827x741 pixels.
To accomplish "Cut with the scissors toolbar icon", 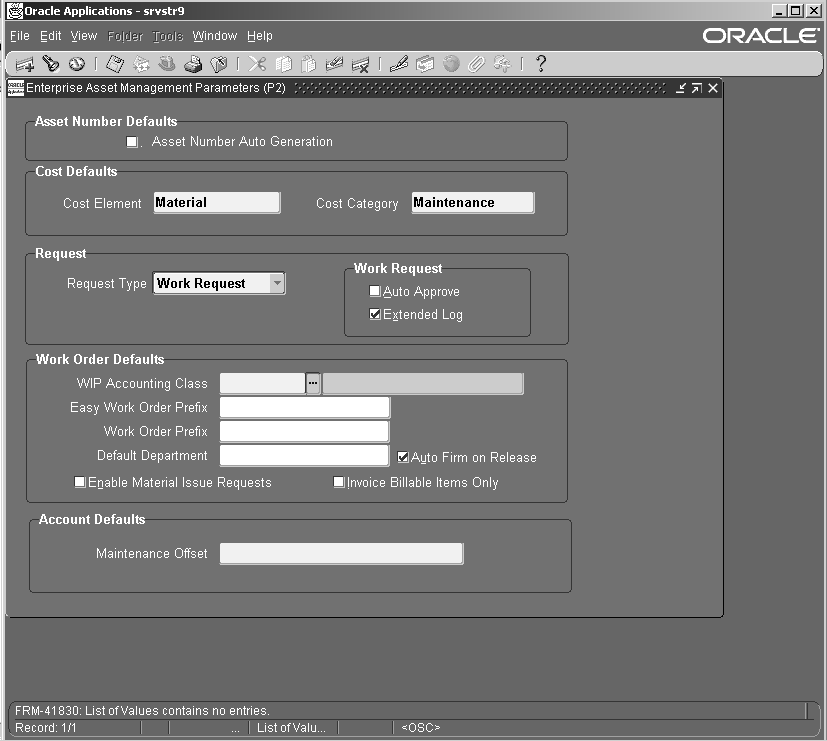I will tap(257, 64).
